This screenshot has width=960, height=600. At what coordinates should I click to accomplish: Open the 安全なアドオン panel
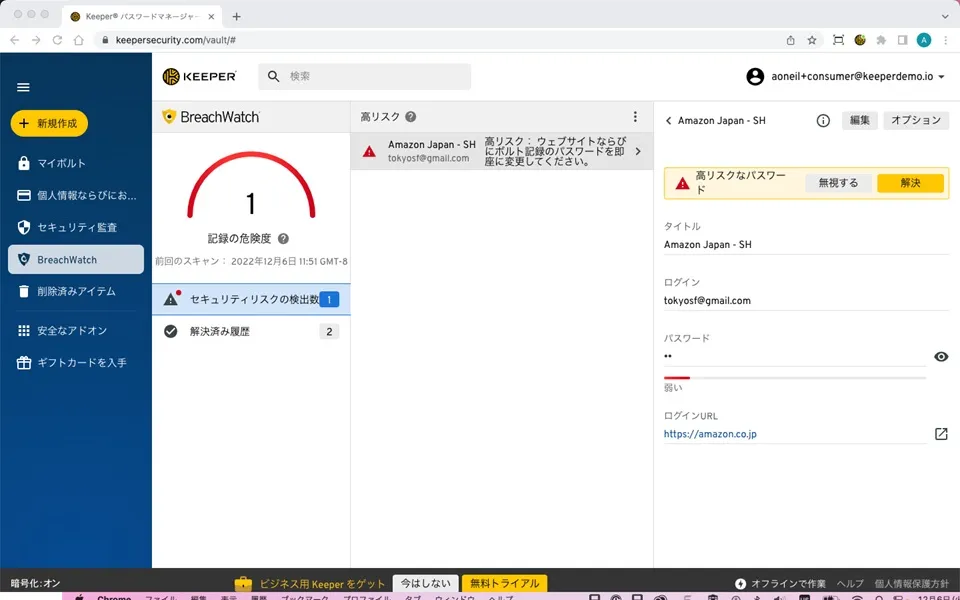pos(72,330)
